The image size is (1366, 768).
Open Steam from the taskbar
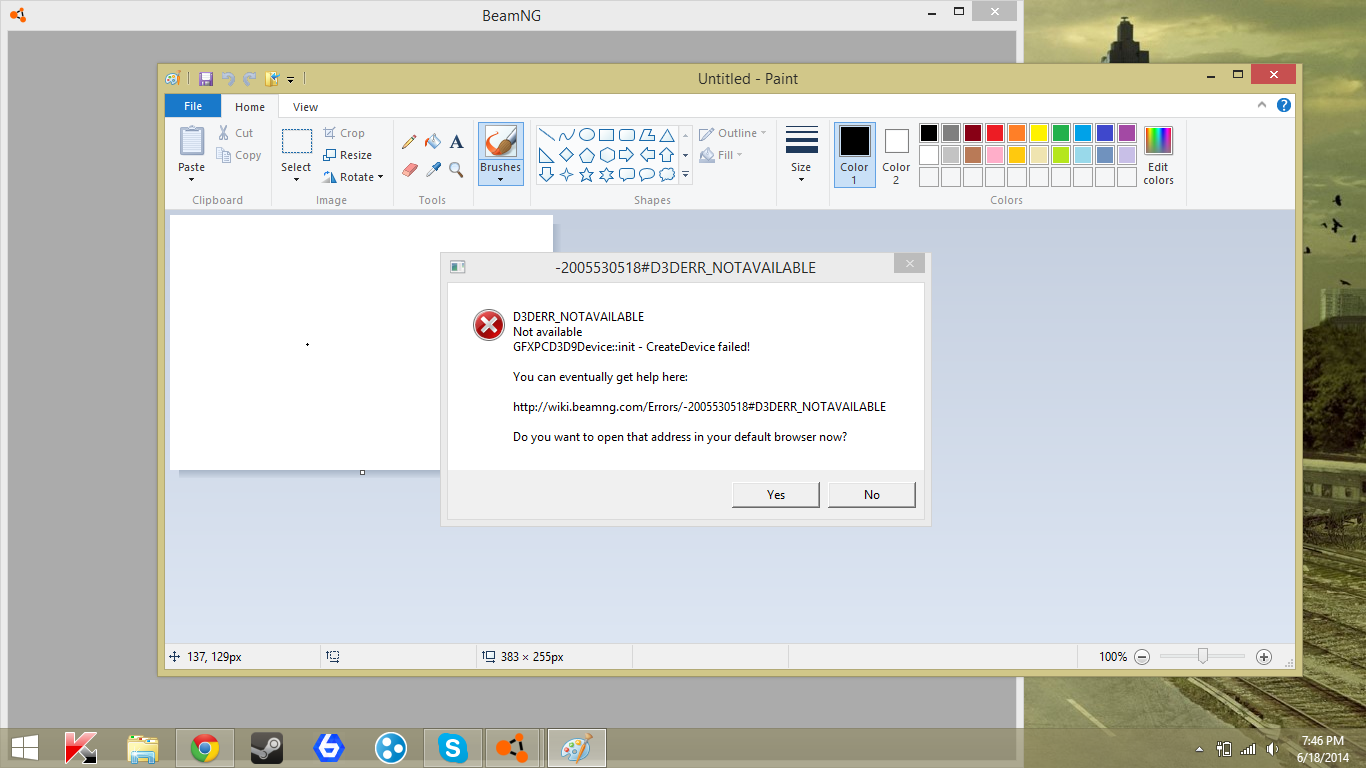click(x=267, y=748)
